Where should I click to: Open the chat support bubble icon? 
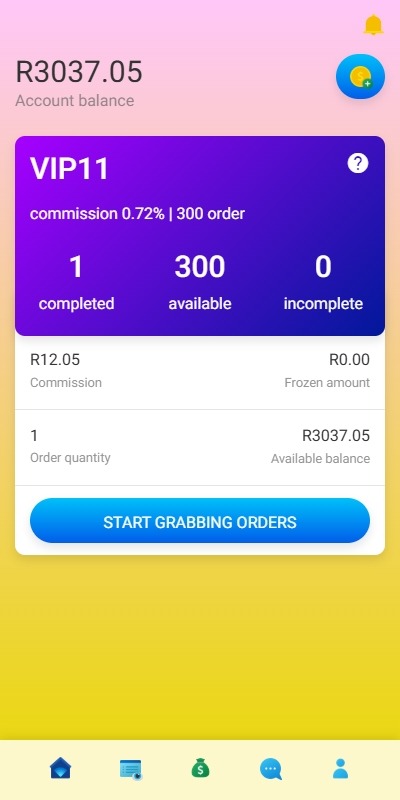pos(270,769)
